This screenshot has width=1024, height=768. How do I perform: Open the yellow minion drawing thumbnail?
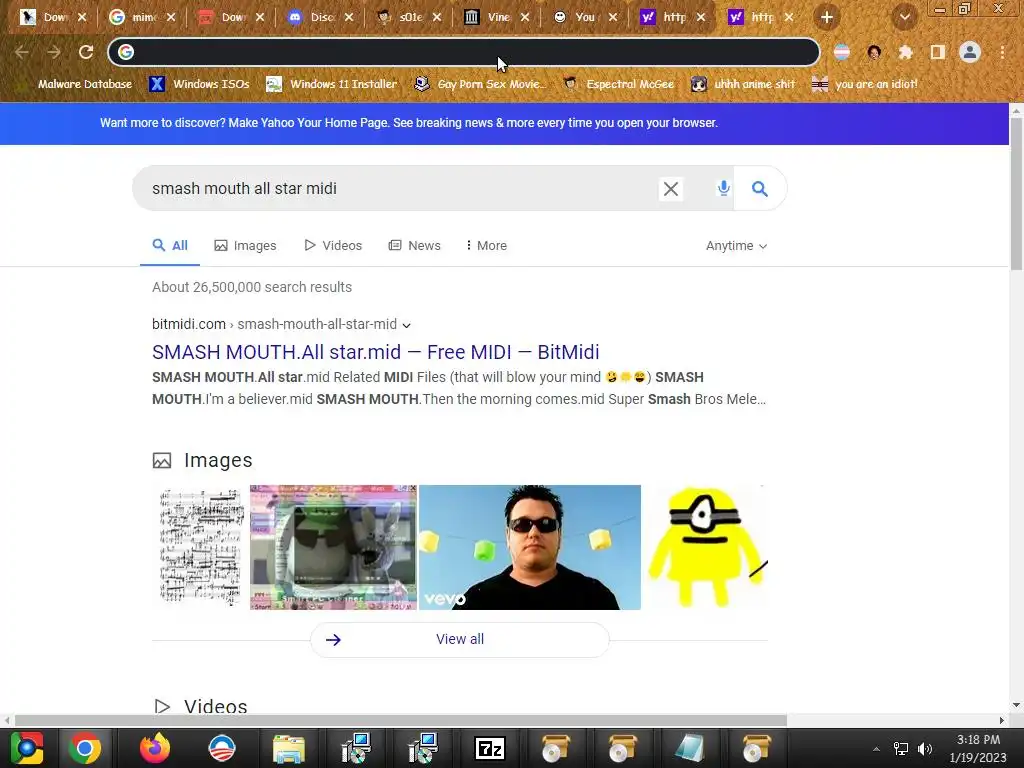click(708, 547)
